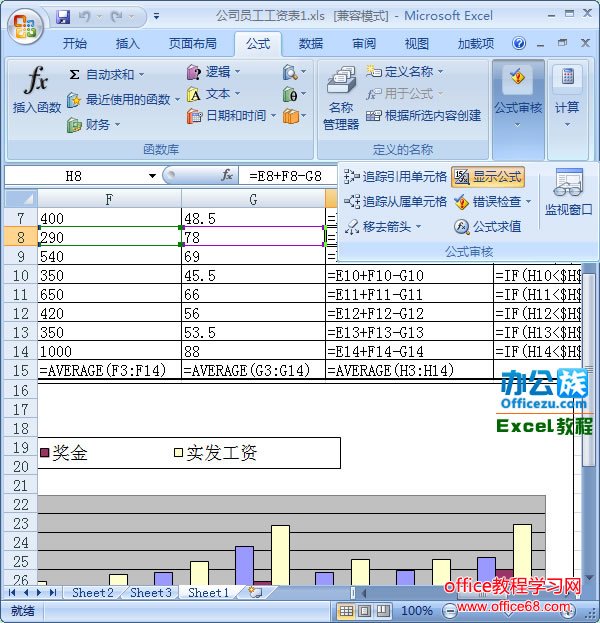600x623 pixels.
Task: Click Create from Selection (根据所选内容创建)
Action: [x=424, y=116]
